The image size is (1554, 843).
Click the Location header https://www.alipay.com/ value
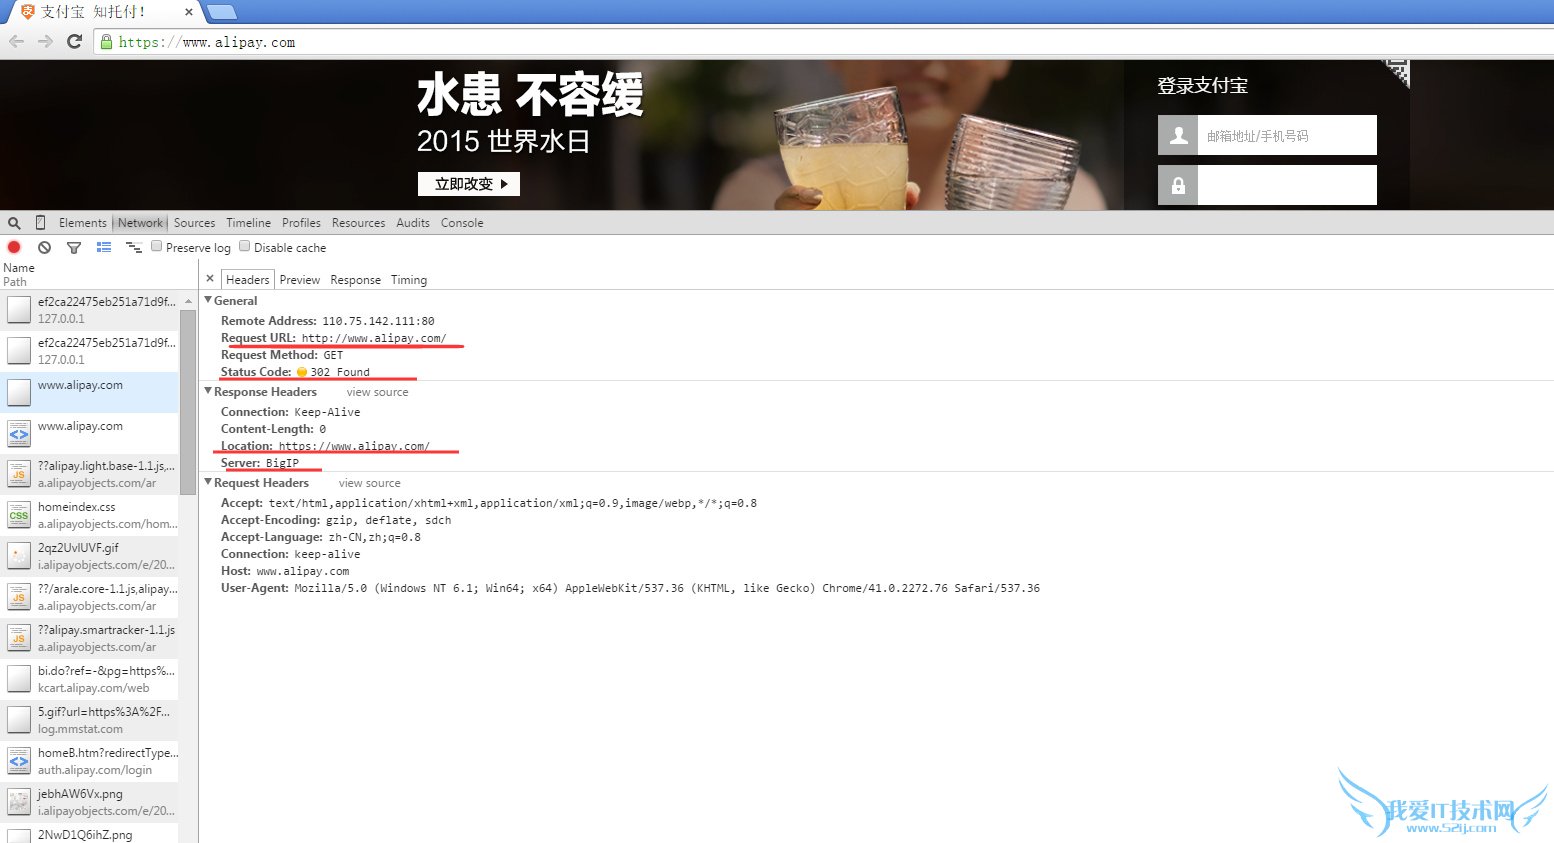[x=354, y=446]
